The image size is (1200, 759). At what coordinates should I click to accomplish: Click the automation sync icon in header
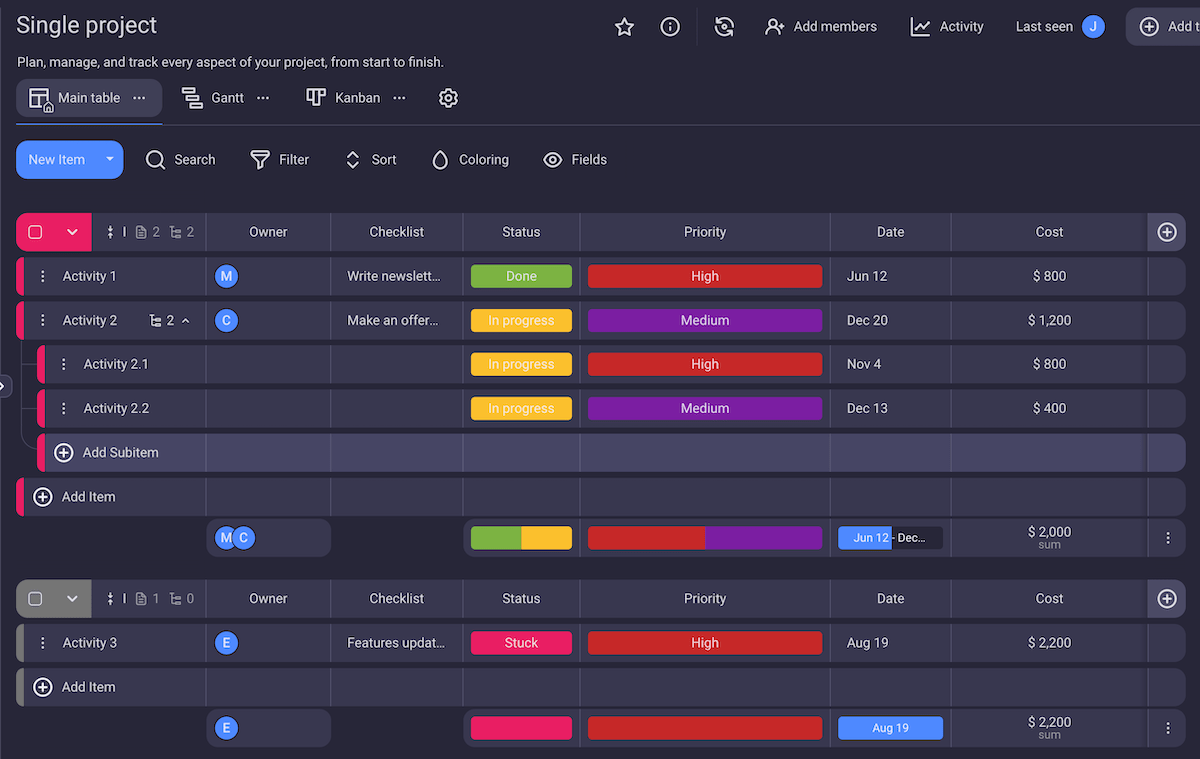(x=725, y=27)
